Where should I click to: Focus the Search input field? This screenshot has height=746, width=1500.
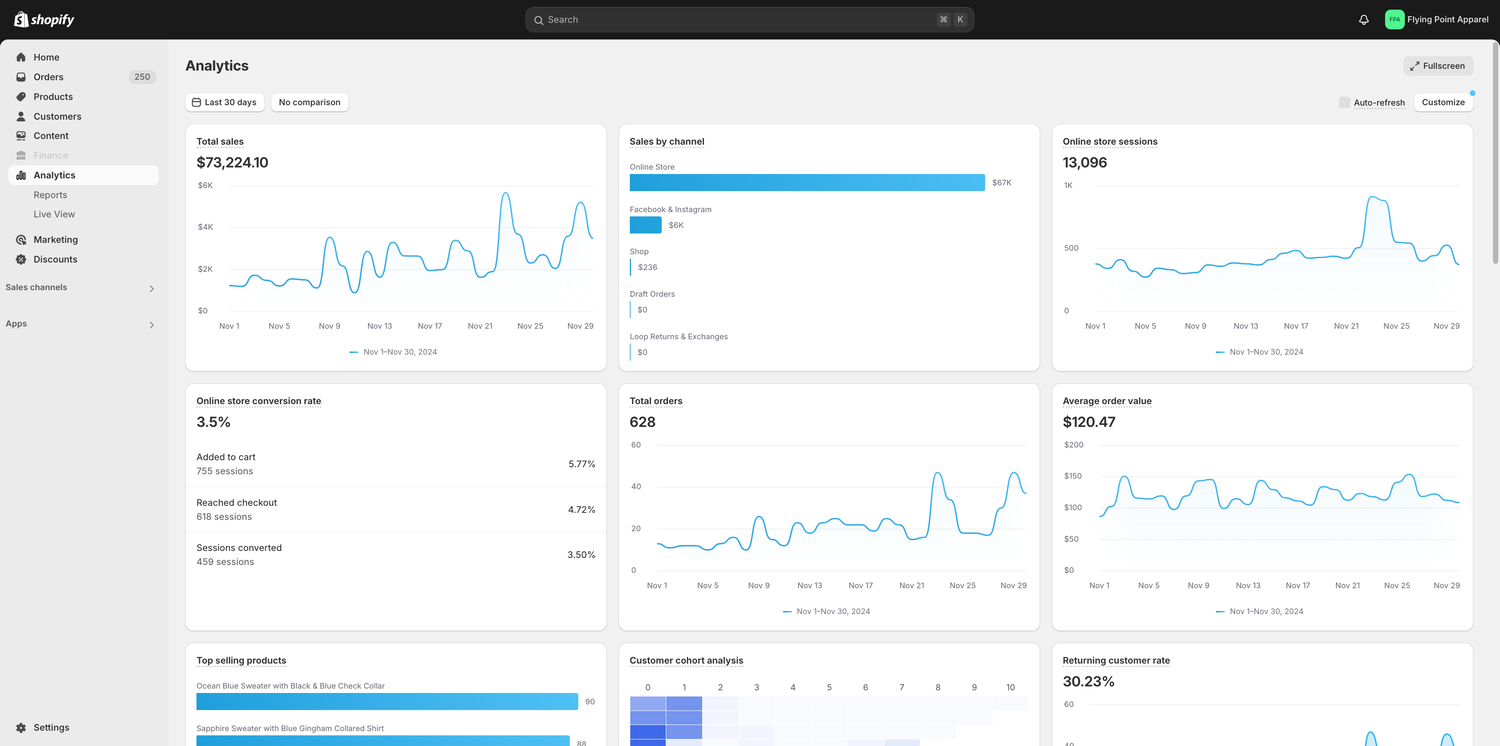[x=749, y=20]
